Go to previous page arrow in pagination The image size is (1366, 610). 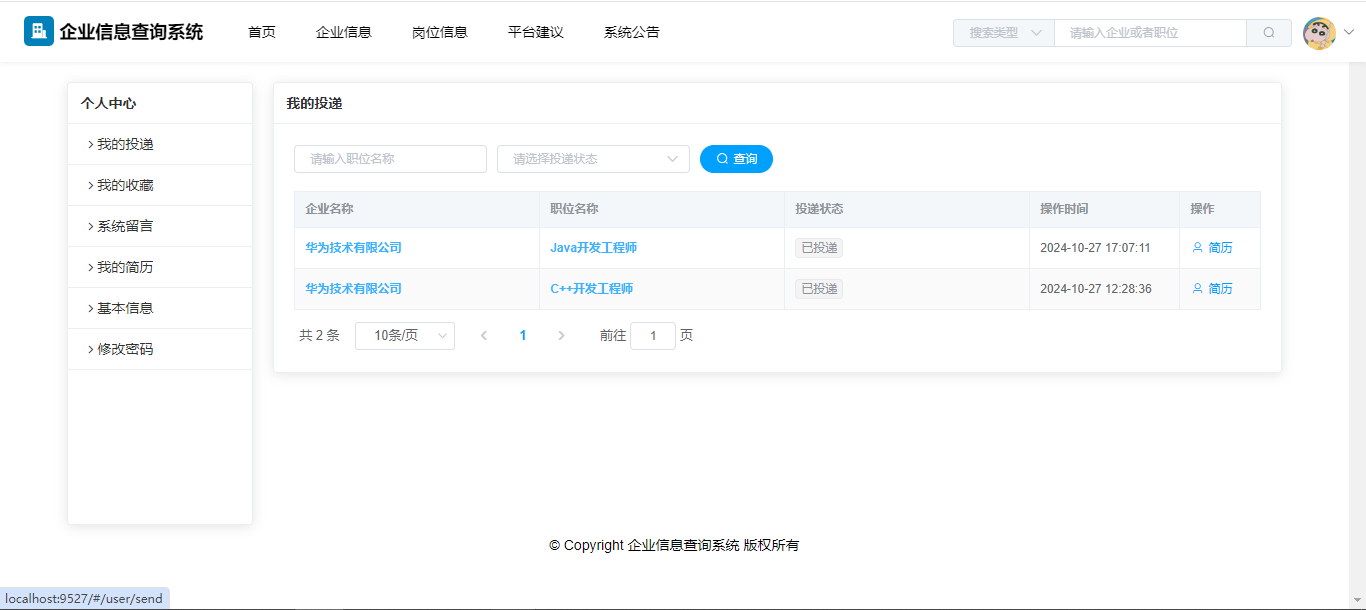point(484,336)
